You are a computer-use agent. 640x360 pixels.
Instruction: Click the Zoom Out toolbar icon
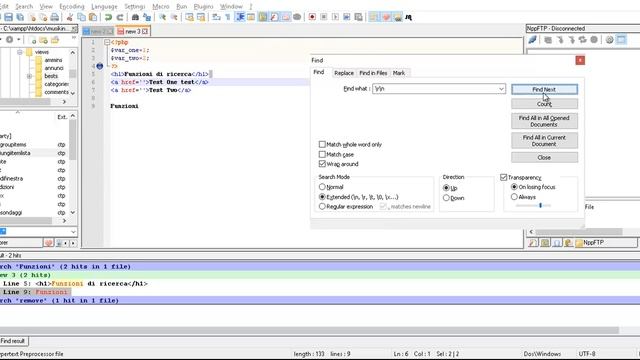pyautogui.click(x=174, y=17)
